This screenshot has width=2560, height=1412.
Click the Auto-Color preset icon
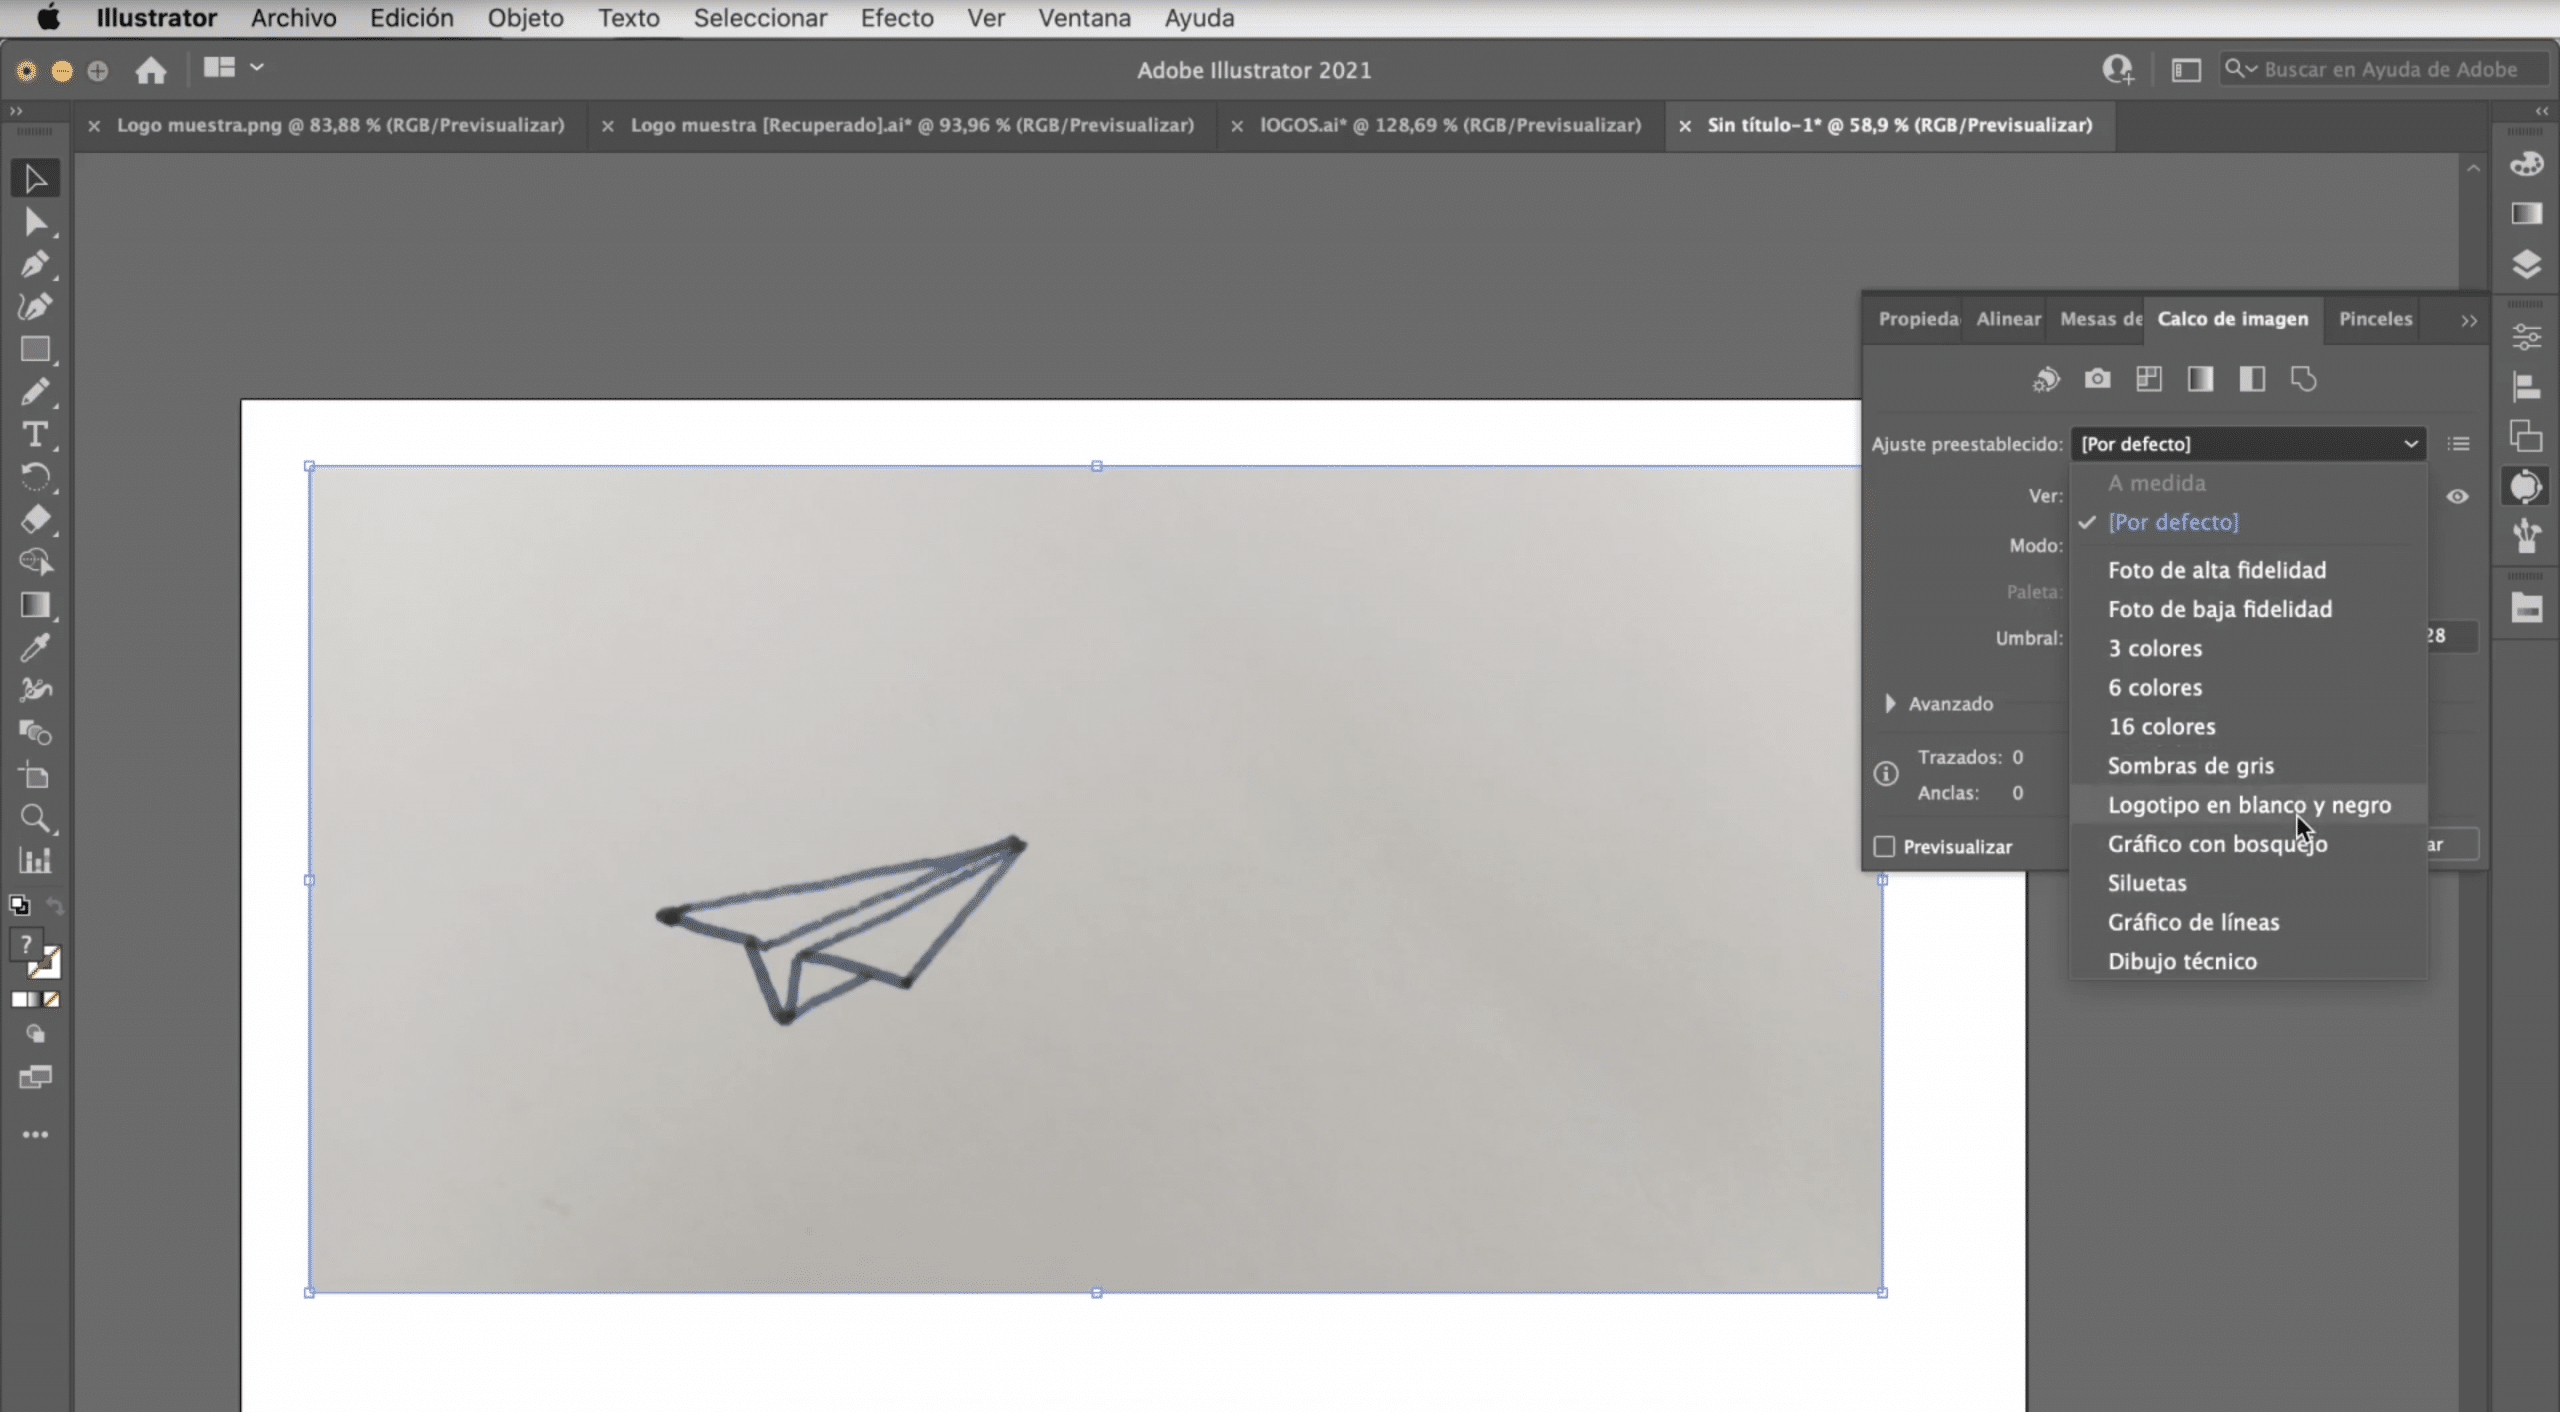(2046, 379)
